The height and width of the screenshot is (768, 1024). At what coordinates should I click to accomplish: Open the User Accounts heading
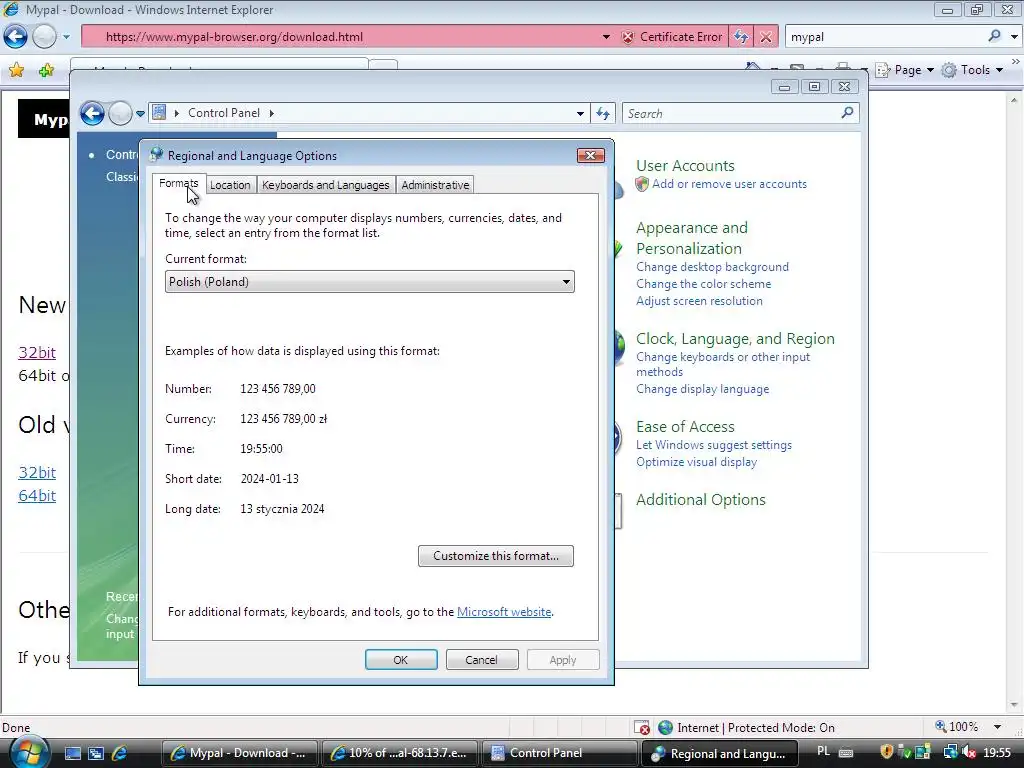click(685, 166)
